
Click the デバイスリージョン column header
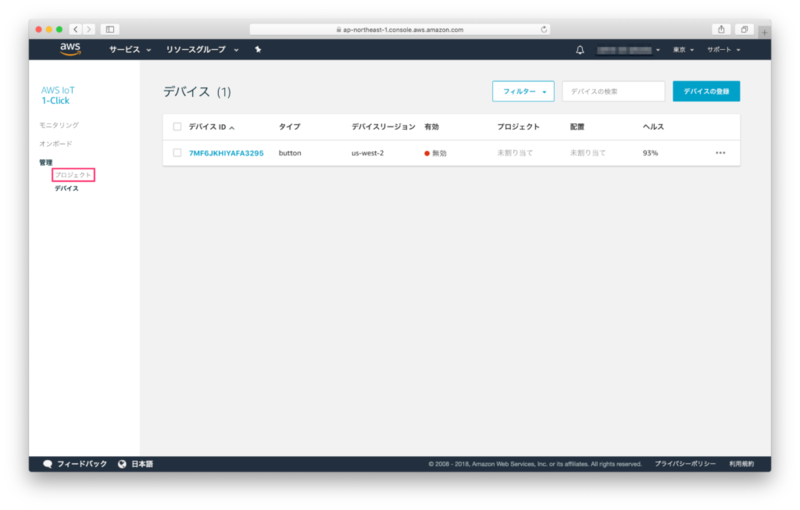click(383, 127)
